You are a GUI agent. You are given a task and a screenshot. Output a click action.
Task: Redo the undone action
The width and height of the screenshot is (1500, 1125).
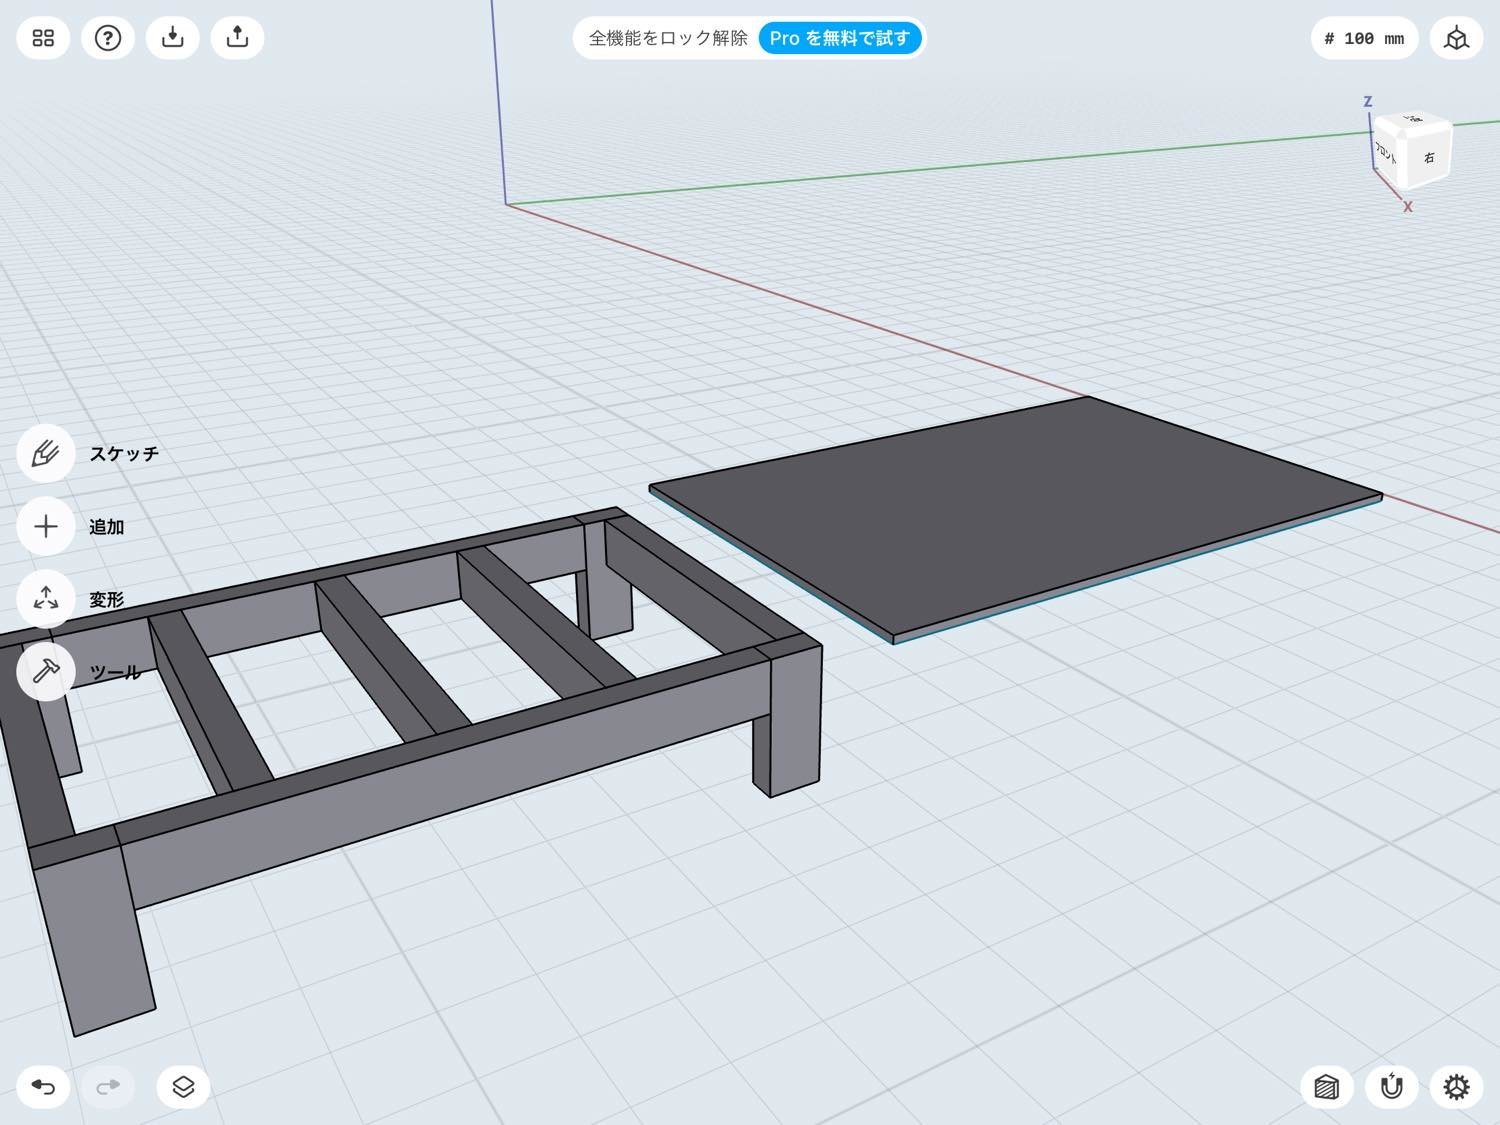tap(108, 1087)
